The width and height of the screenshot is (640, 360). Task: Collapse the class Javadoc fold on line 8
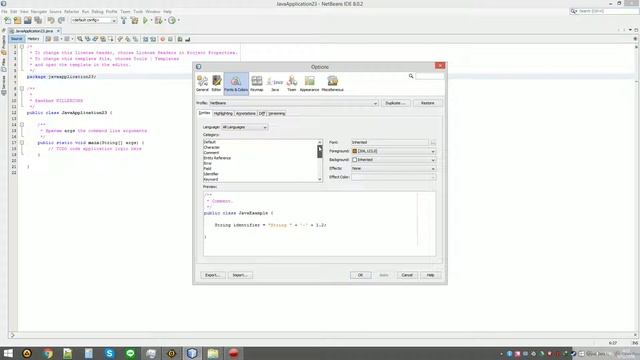pyautogui.click(x=22, y=89)
